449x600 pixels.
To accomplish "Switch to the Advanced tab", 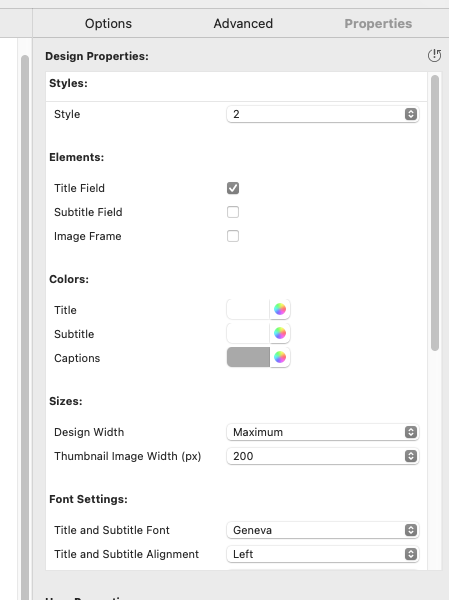I will coord(243,24).
